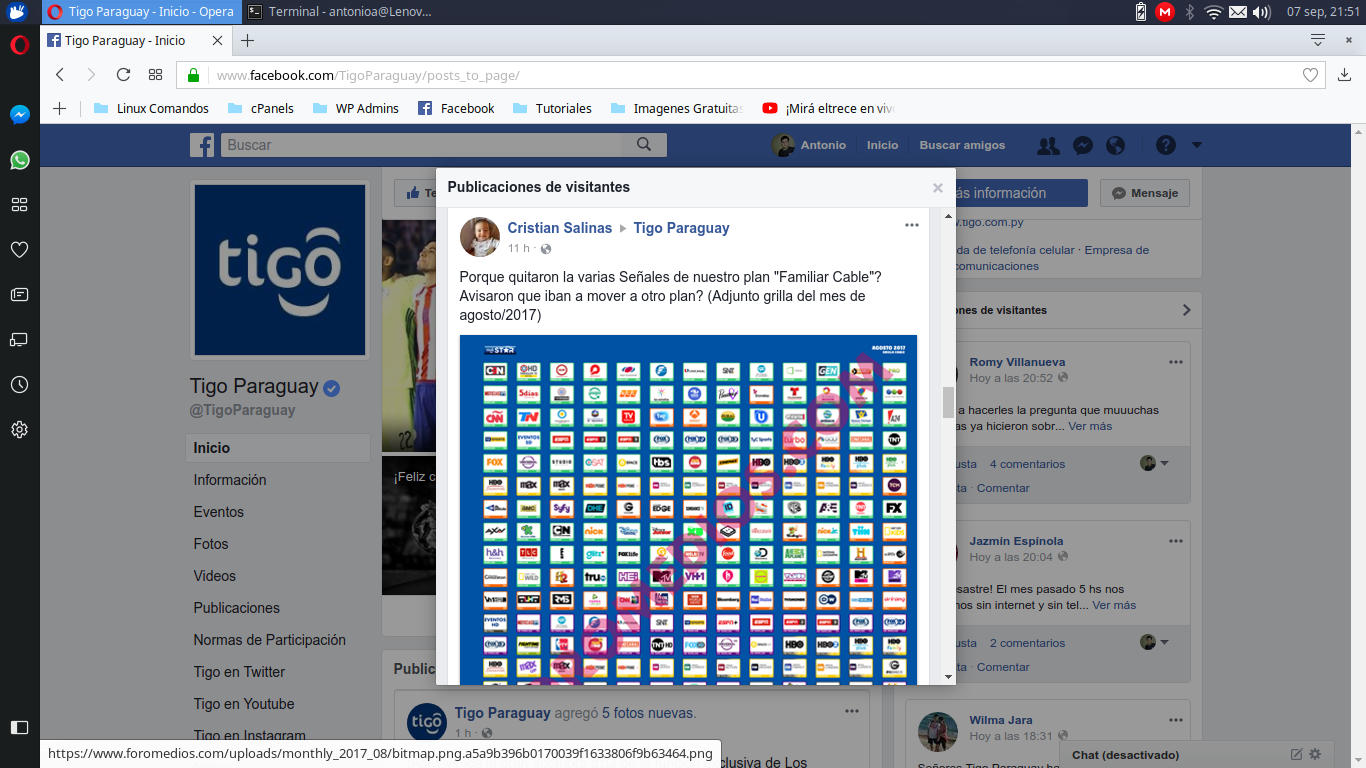This screenshot has height=768, width=1366.
Task: Click Comentar under the 2 comentarios post
Action: [1003, 667]
